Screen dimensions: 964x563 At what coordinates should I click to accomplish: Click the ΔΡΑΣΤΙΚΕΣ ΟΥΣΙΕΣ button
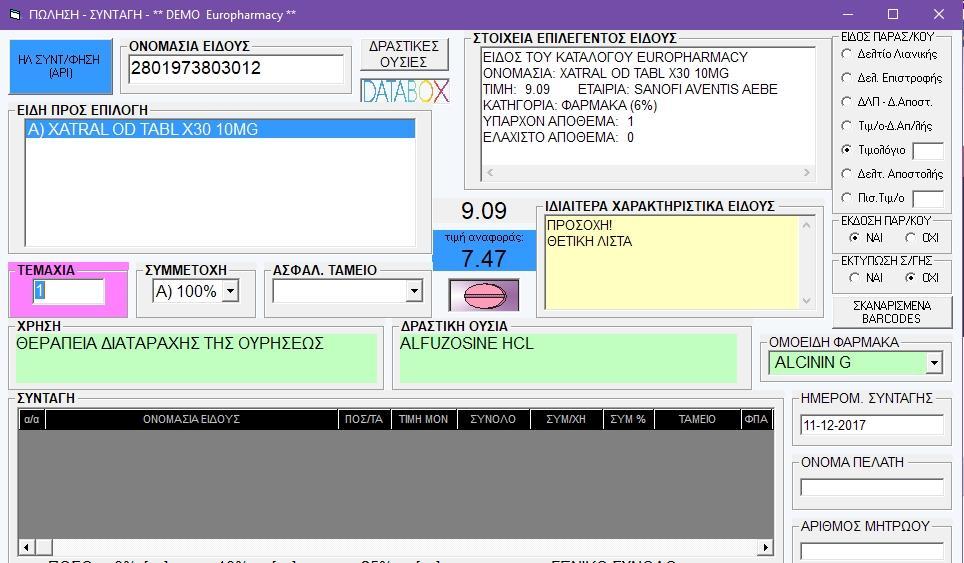(404, 54)
